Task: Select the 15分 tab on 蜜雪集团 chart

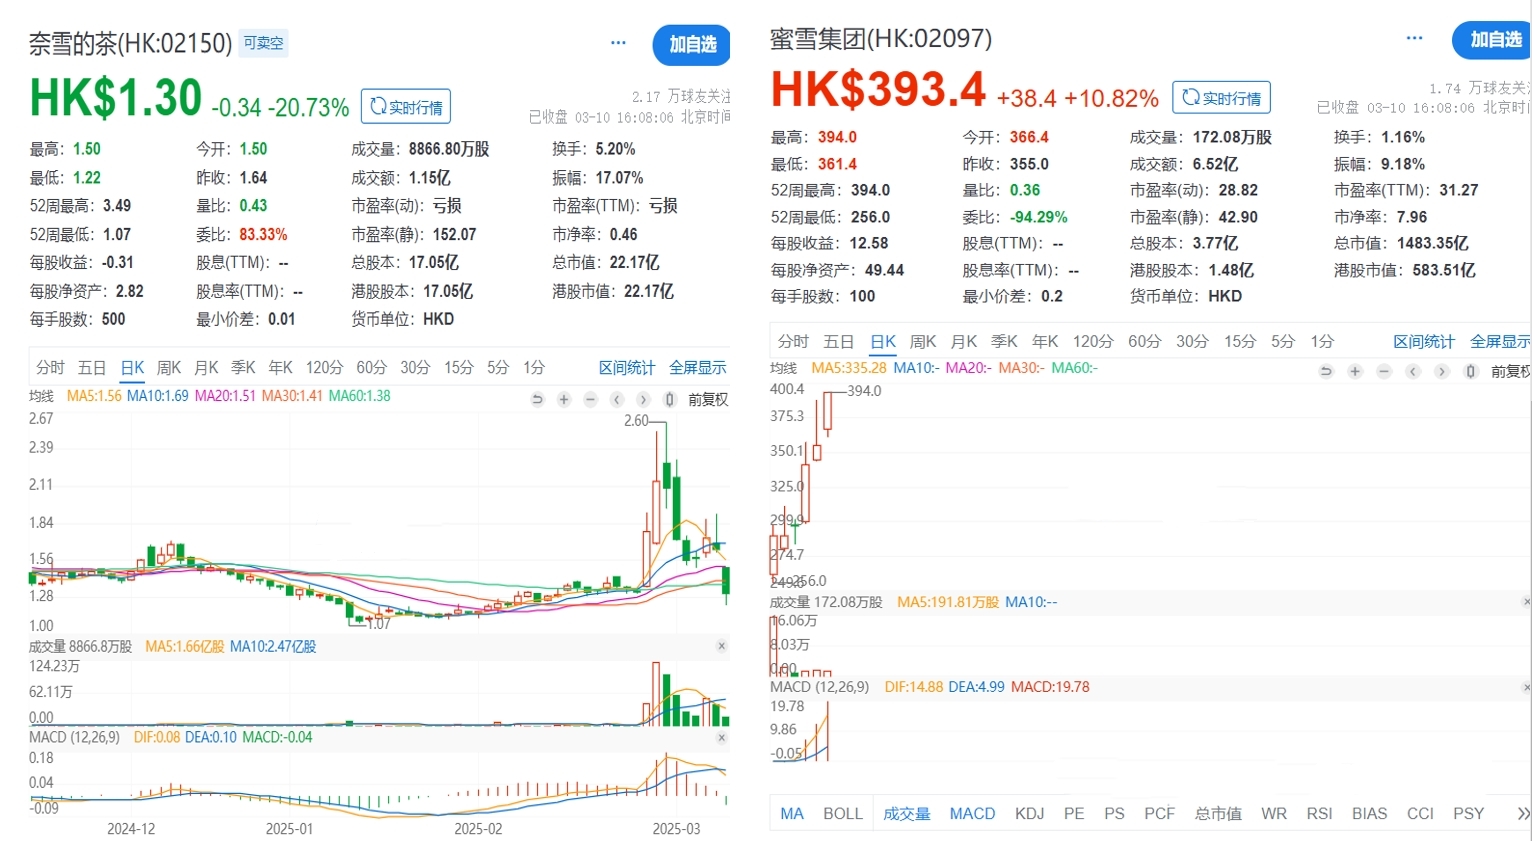Action: click(x=1239, y=341)
